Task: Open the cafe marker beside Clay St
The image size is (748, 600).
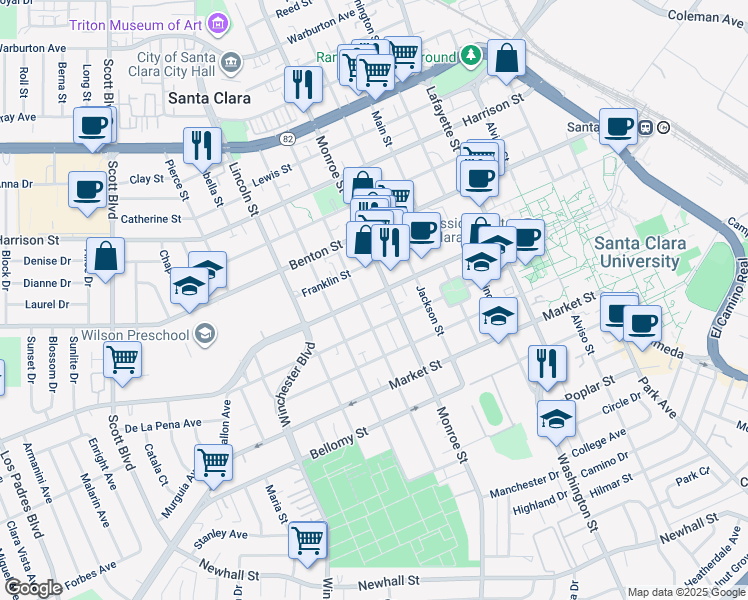Action: tap(87, 193)
